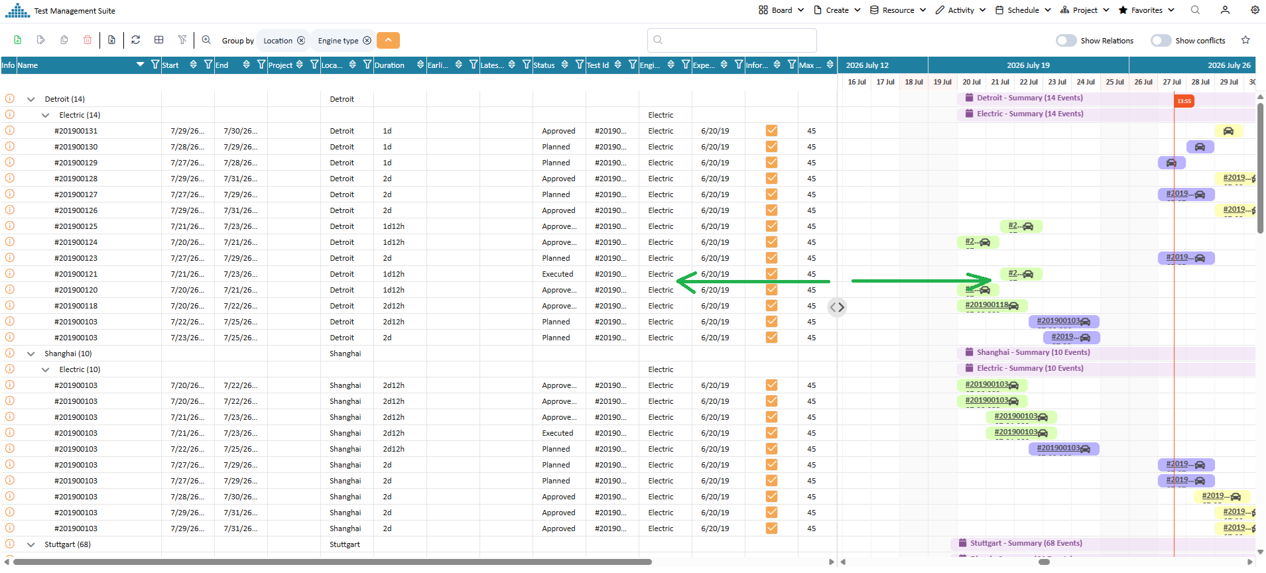Click the favorite star outline icon

(x=1245, y=40)
